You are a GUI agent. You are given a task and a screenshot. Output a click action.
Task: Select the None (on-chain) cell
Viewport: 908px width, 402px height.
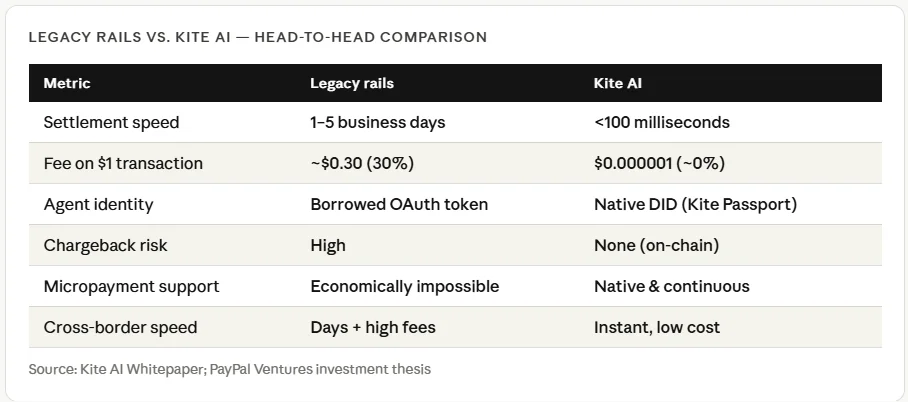point(656,245)
